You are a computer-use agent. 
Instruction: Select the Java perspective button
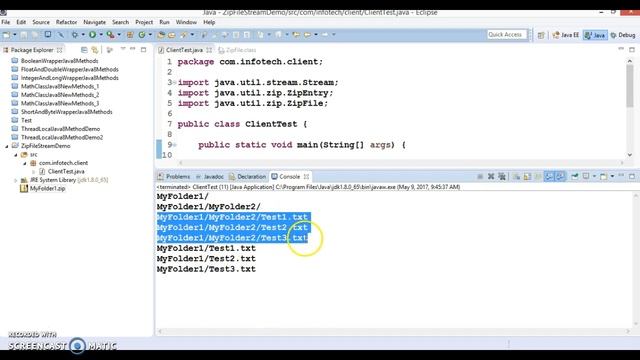pyautogui.click(x=595, y=35)
